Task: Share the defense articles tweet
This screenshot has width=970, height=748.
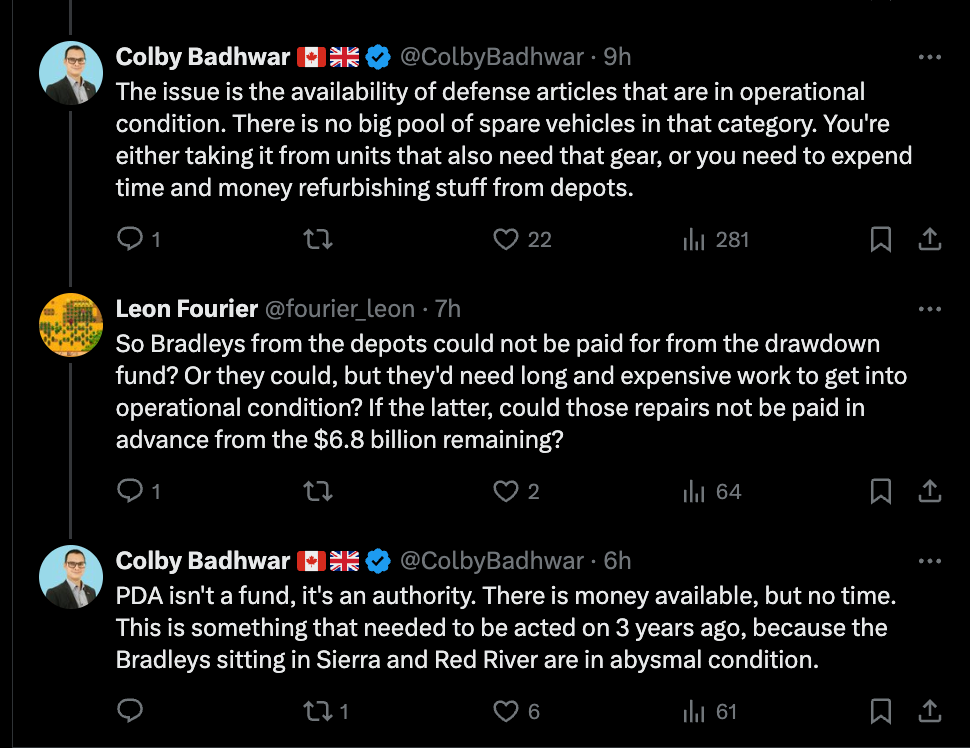Action: coord(929,240)
